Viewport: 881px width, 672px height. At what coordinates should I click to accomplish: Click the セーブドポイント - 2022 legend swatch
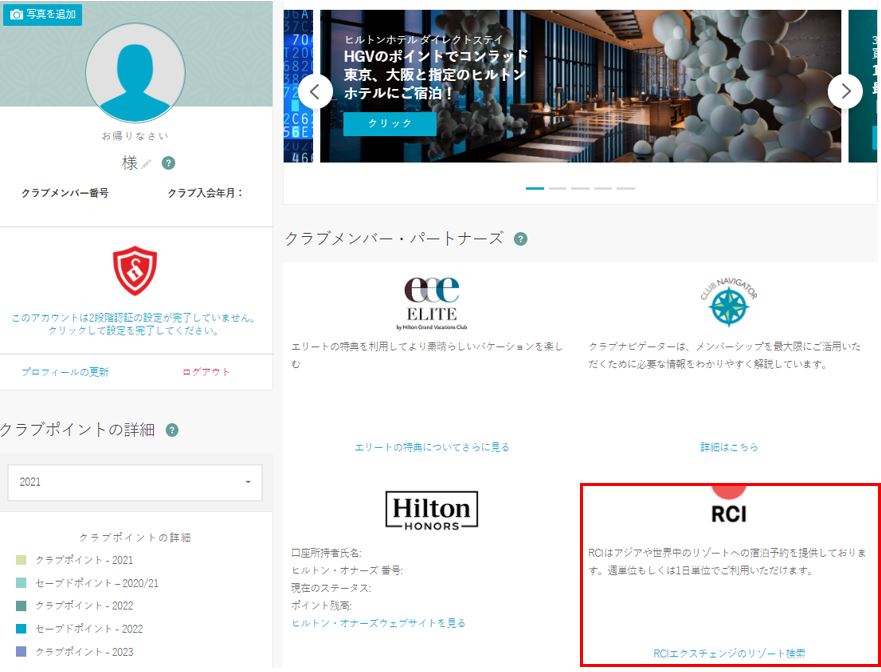21,628
